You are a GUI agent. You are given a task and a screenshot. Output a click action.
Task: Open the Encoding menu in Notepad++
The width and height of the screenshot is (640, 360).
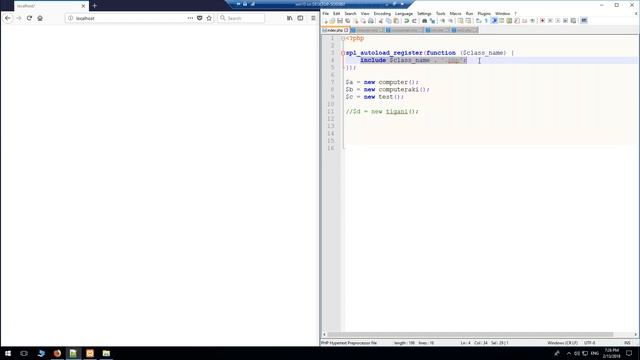382,13
